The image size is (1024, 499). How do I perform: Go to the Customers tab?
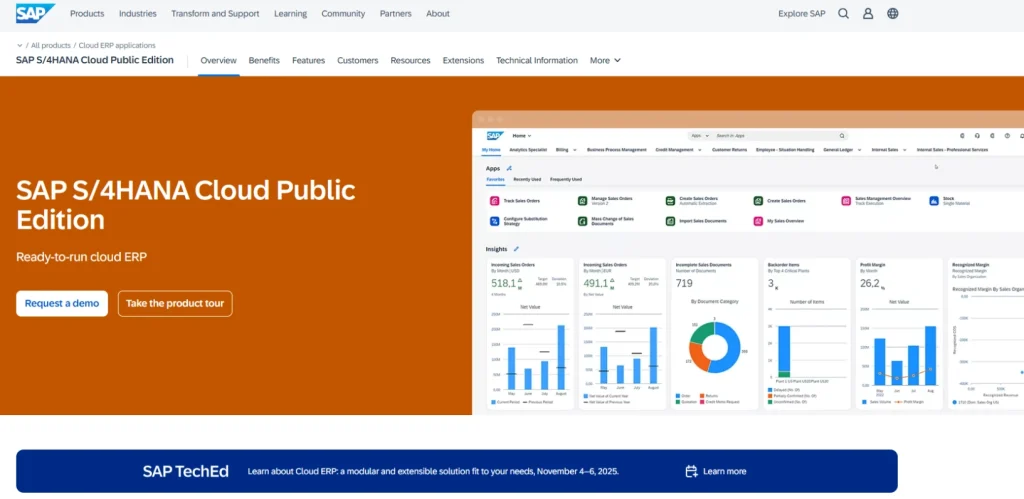tap(357, 60)
